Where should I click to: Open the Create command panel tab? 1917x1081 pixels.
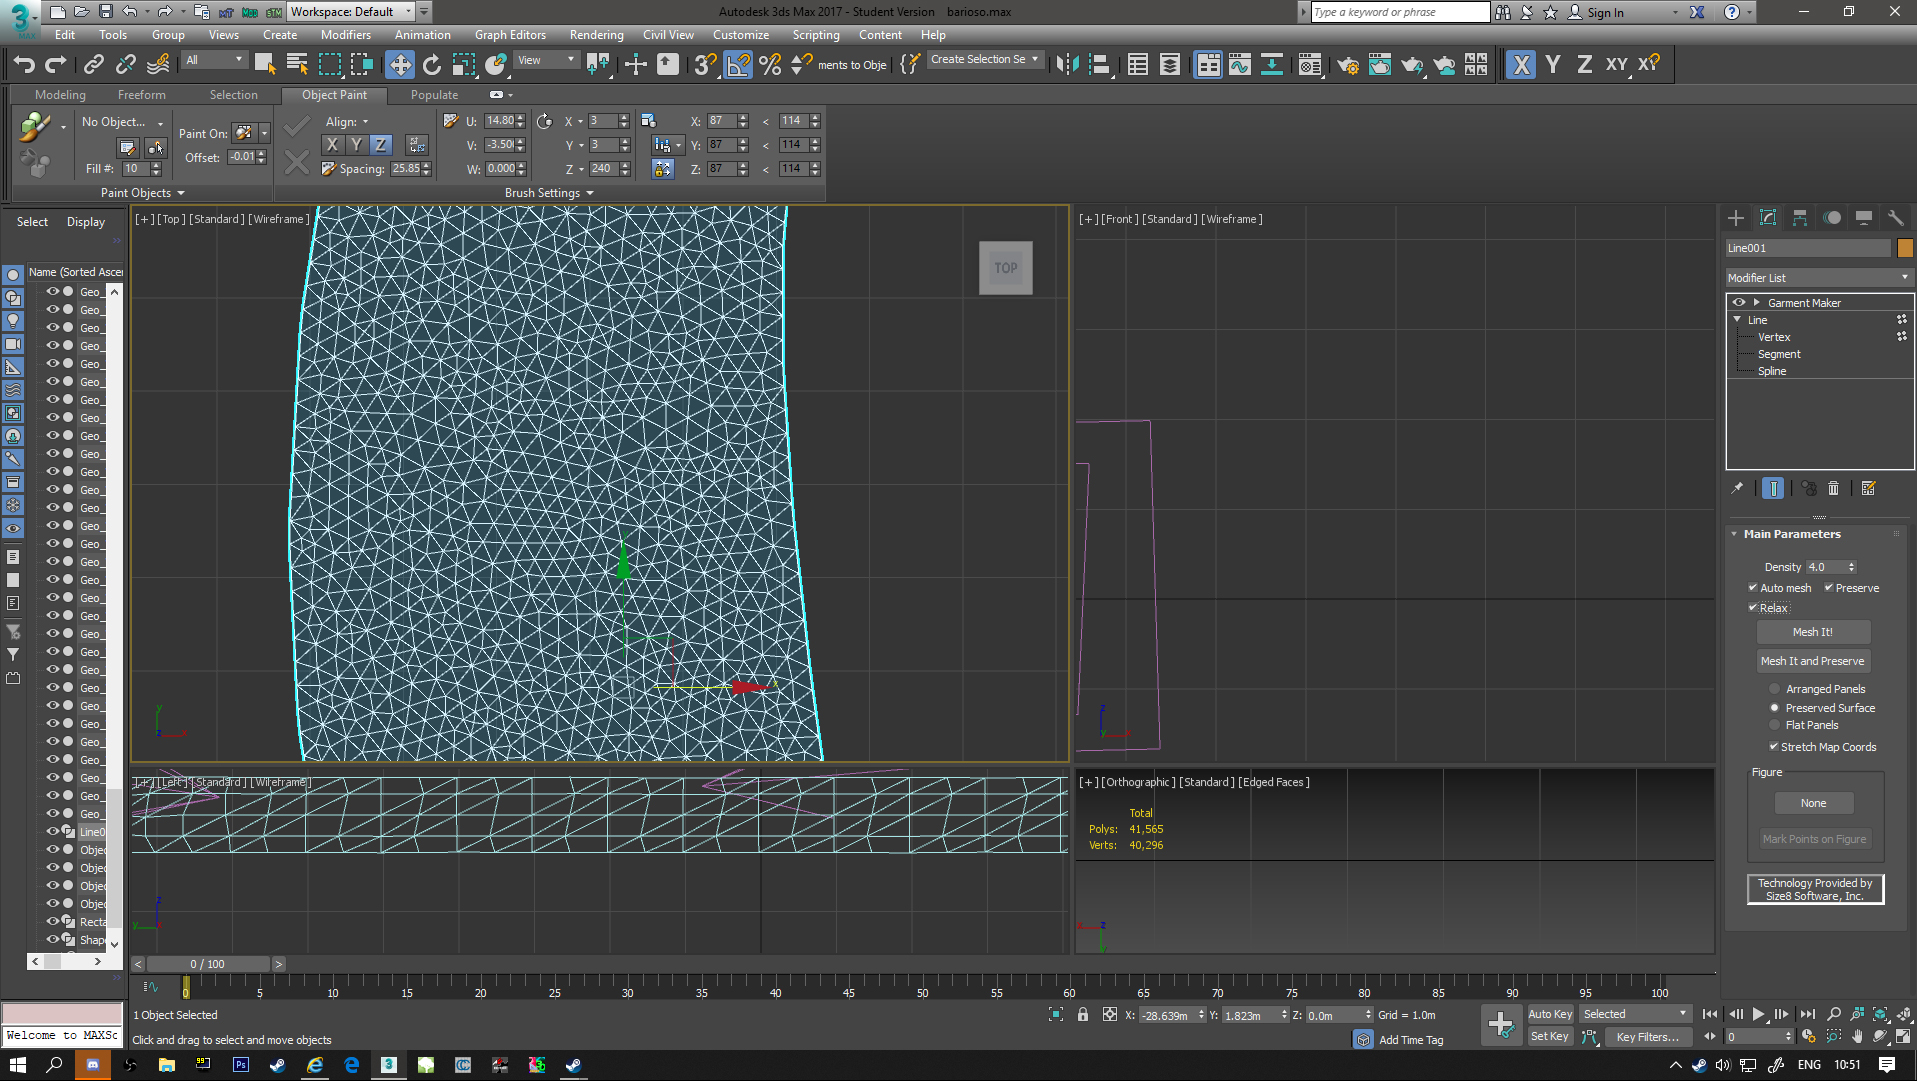click(1736, 218)
